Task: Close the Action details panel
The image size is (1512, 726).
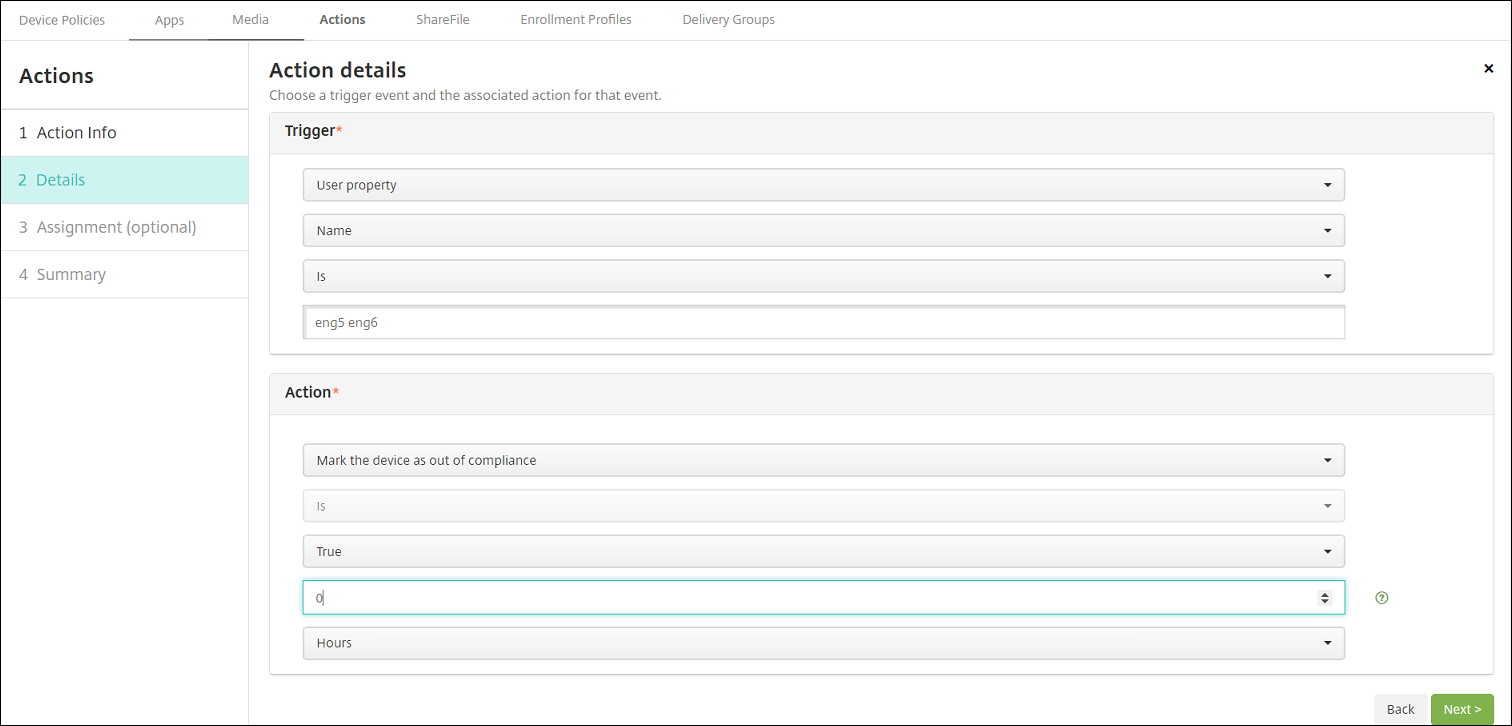Action: [x=1488, y=68]
